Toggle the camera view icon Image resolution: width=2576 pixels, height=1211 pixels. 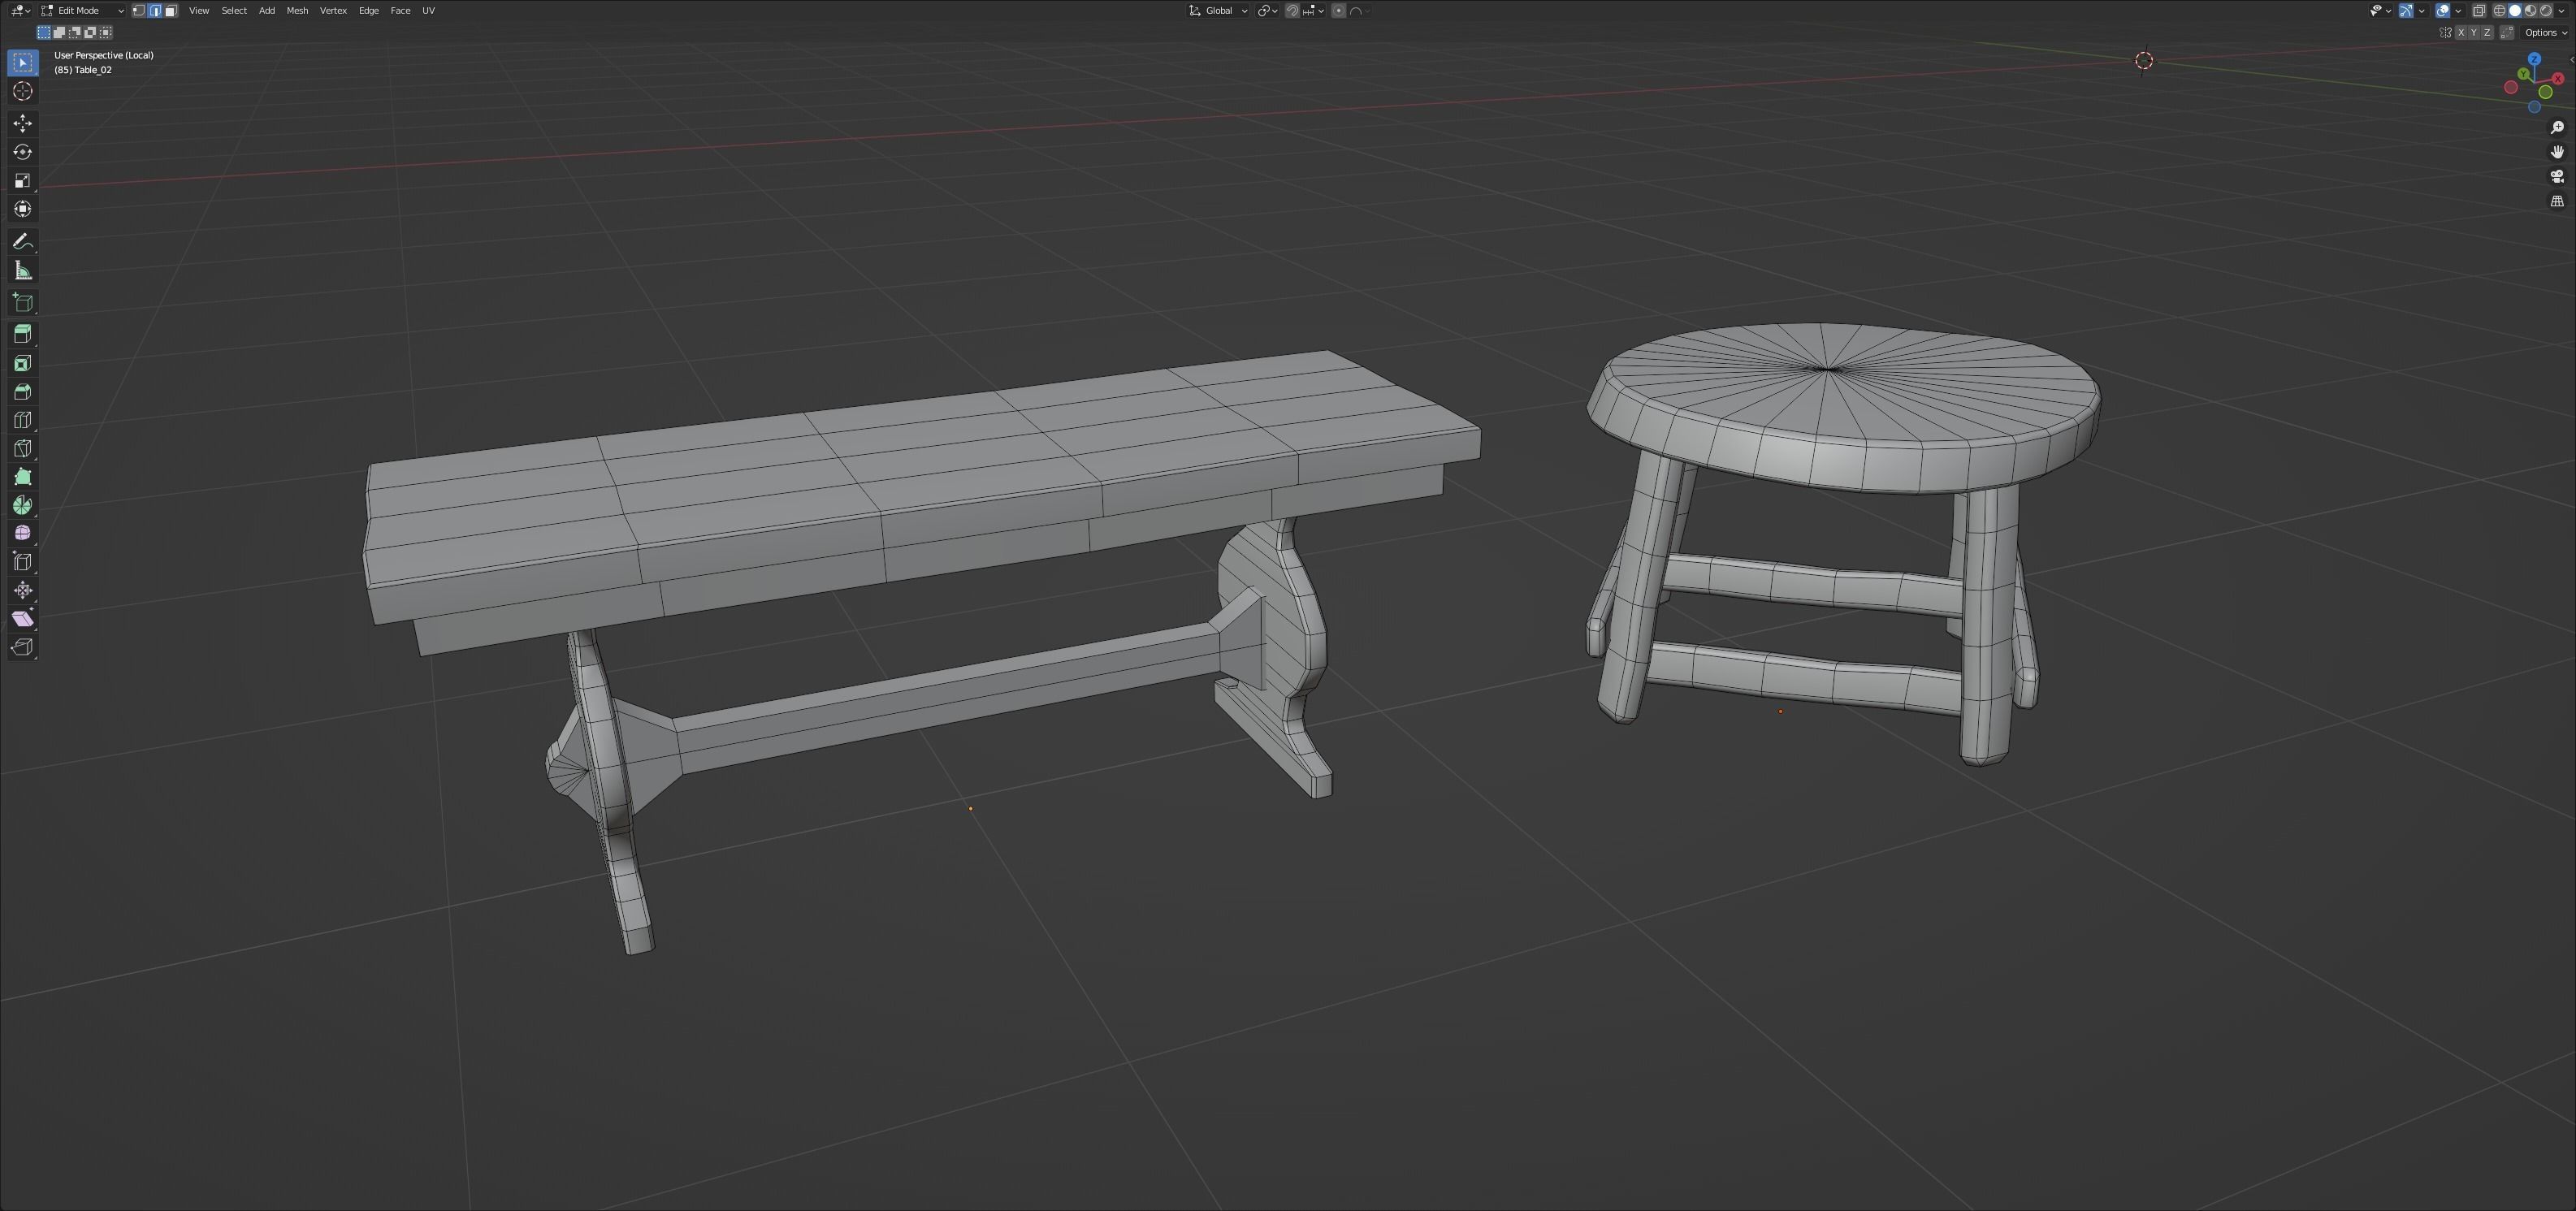[2557, 176]
